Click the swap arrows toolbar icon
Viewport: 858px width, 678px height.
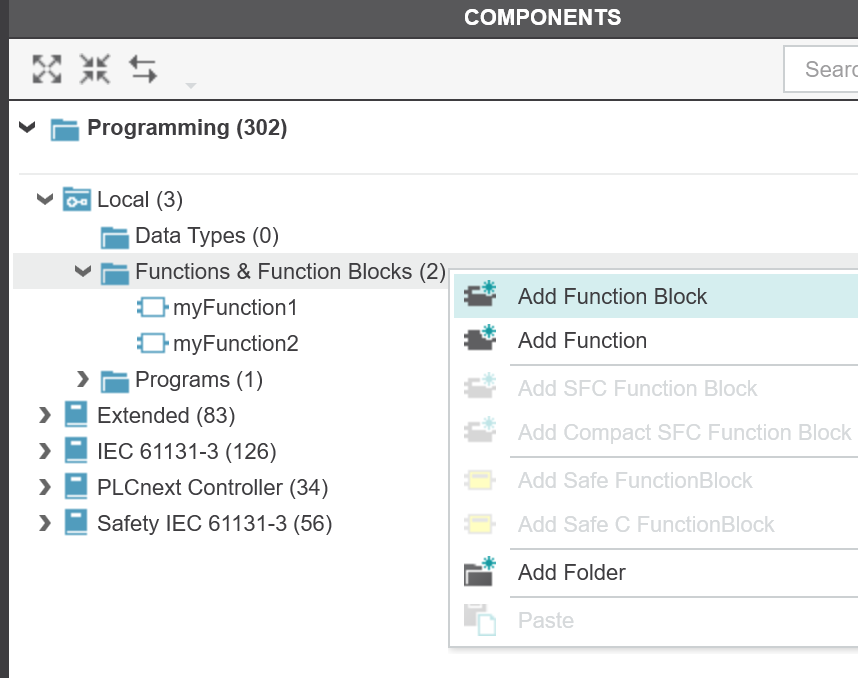coord(143,69)
